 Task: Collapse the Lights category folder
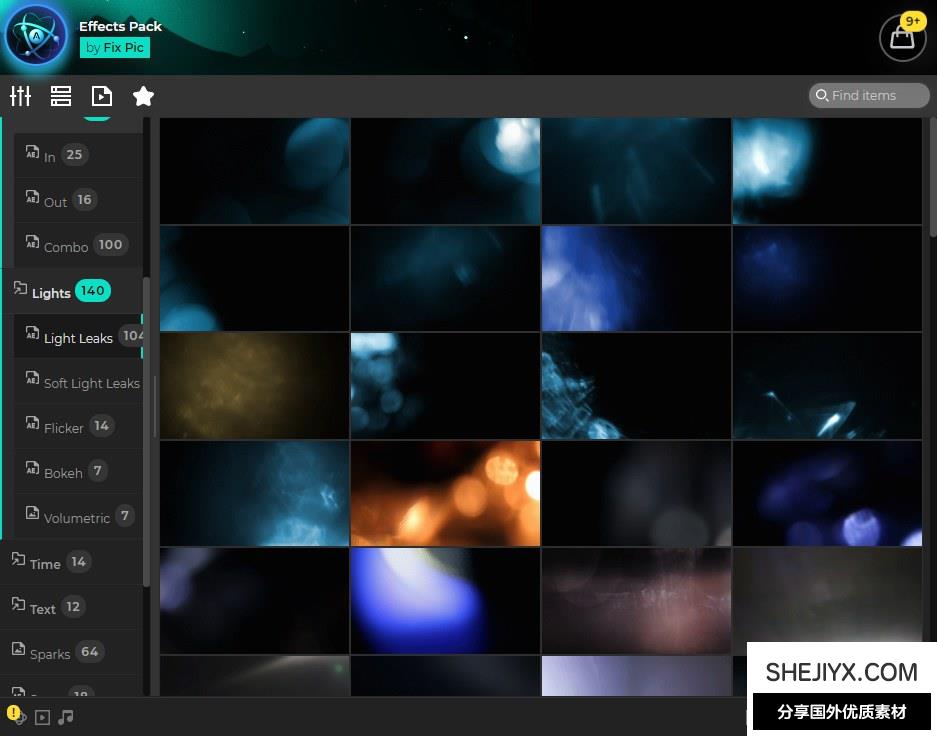(50, 292)
